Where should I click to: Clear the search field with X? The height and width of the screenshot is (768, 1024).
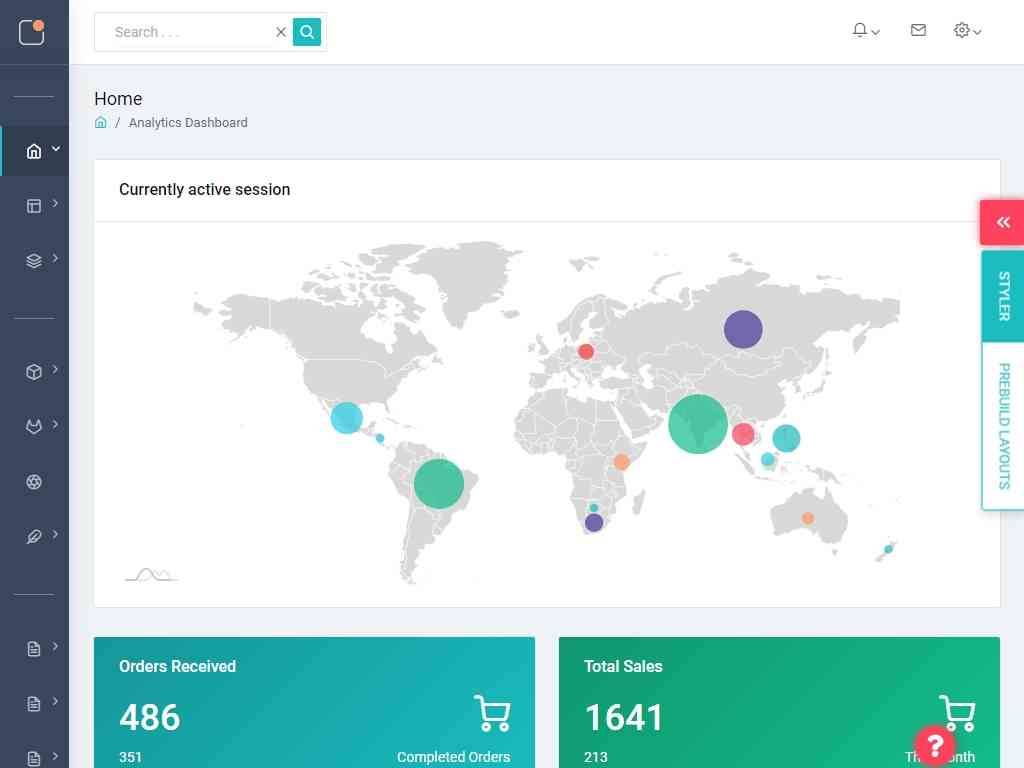[281, 32]
